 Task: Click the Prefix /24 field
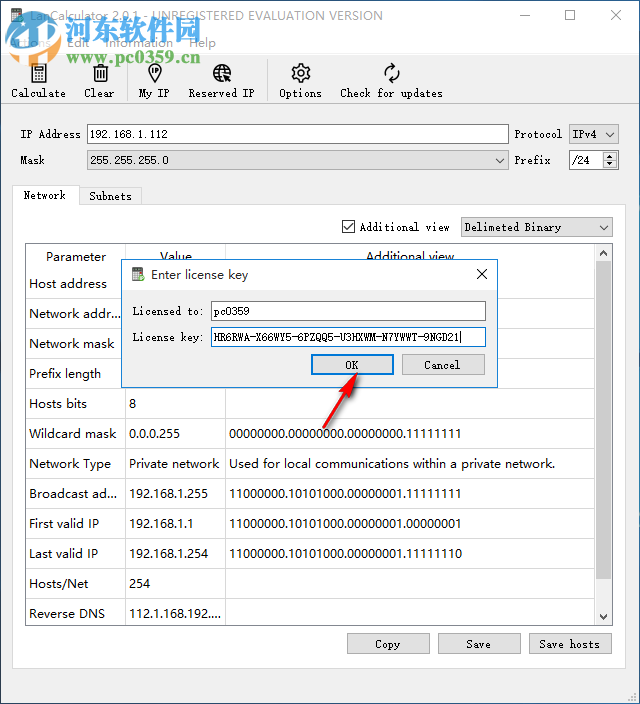pyautogui.click(x=586, y=160)
